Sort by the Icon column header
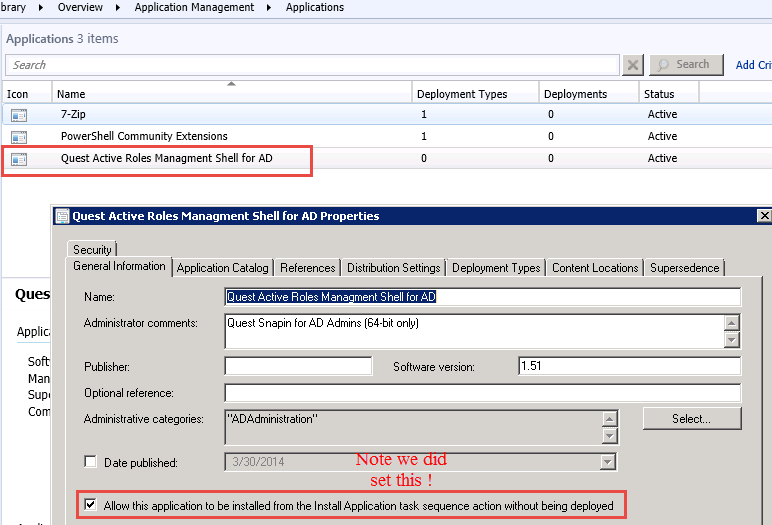The image size is (772, 525). click(27, 94)
